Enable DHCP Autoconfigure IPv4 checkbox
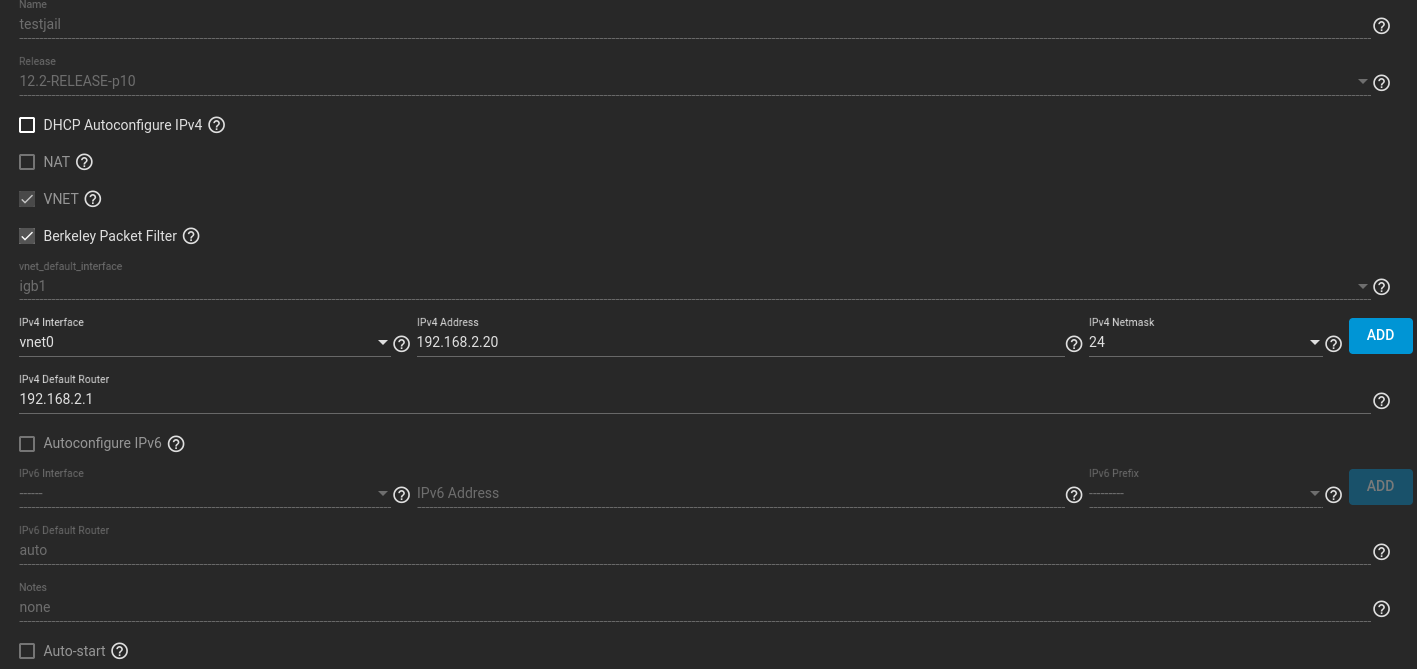 tap(27, 125)
